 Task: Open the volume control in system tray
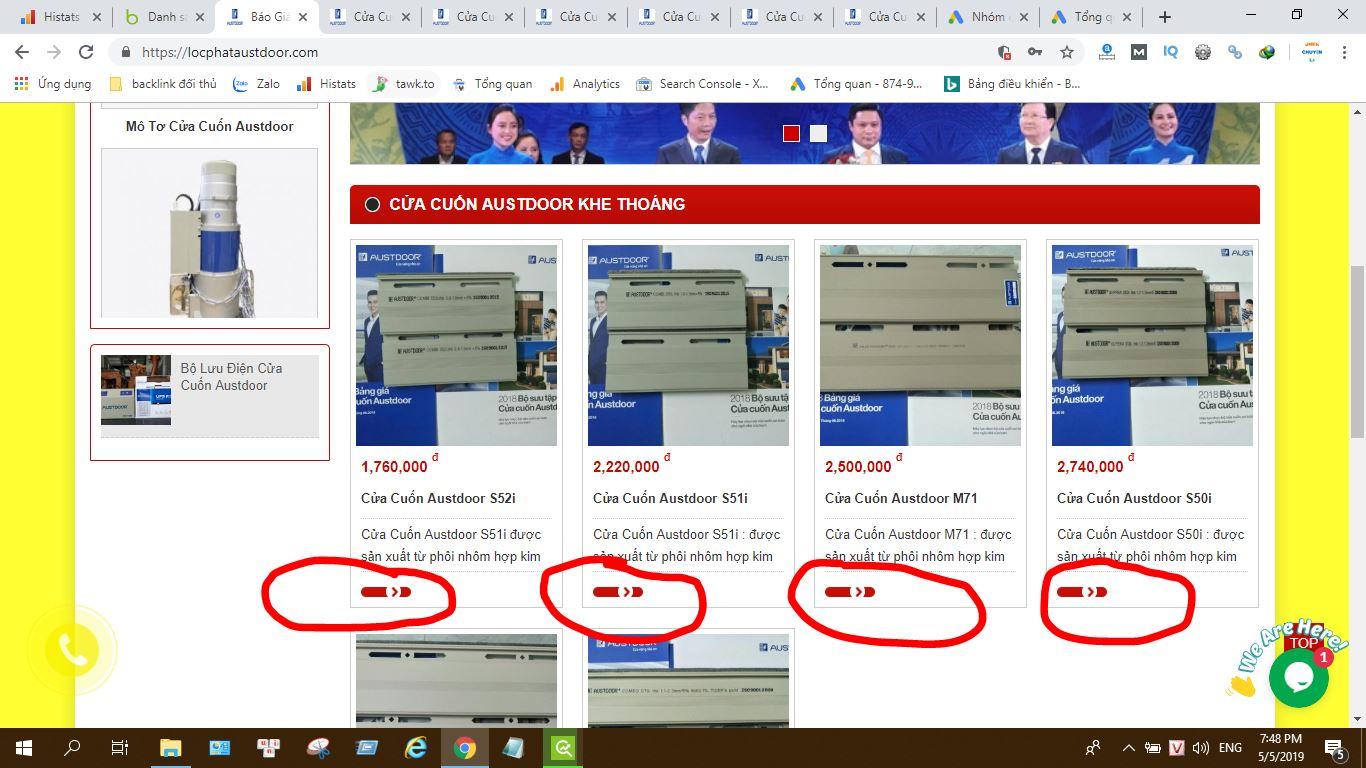[1200, 748]
